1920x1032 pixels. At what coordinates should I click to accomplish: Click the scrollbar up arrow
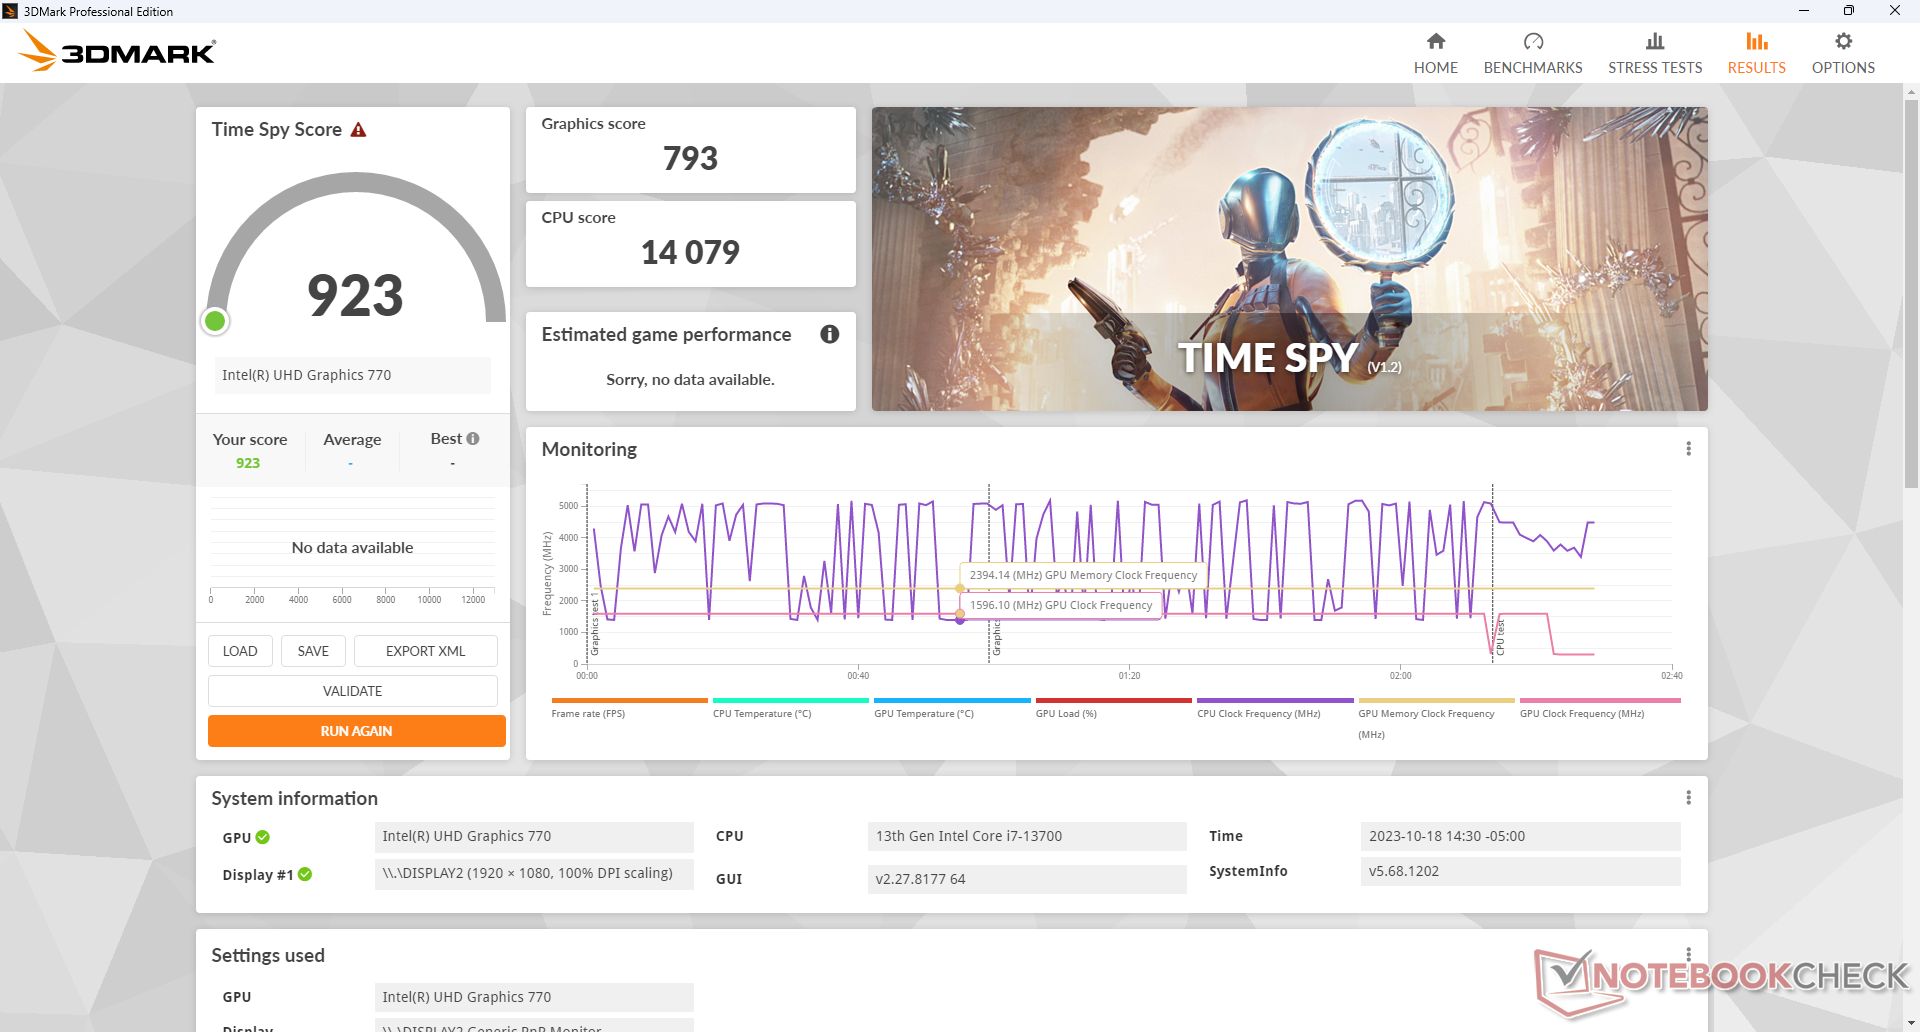point(1911,92)
